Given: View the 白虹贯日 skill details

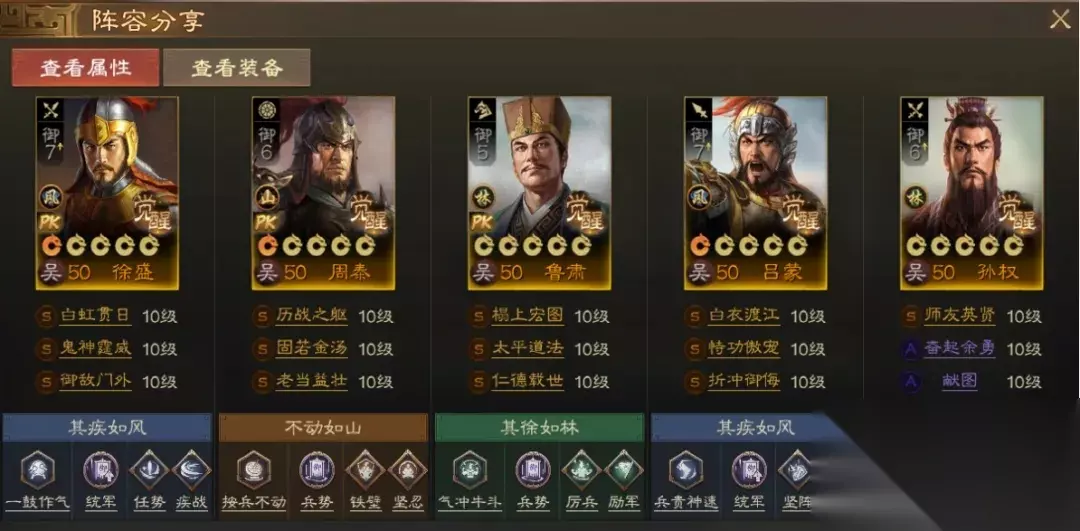Looking at the screenshot, I should pos(95,316).
